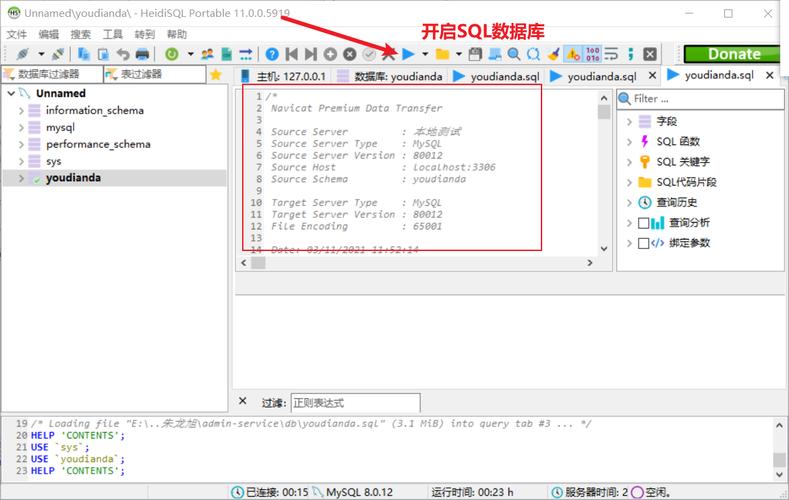Expand the mysql database node
789x500 pixels.
[21, 128]
